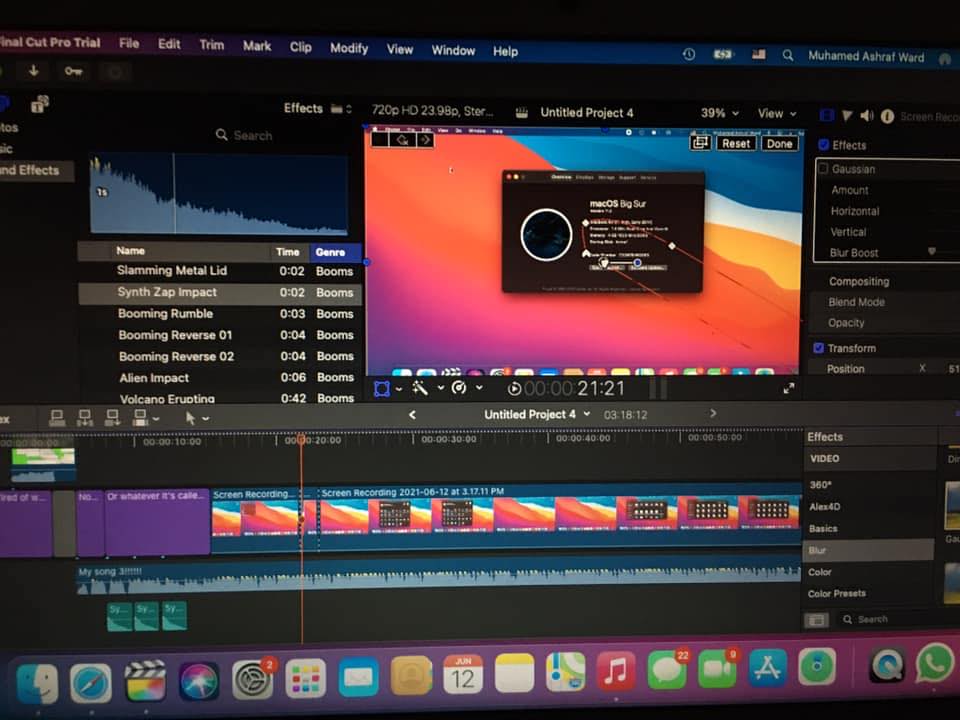Open the Info inspector icon
The image size is (960, 720).
coord(887,116)
